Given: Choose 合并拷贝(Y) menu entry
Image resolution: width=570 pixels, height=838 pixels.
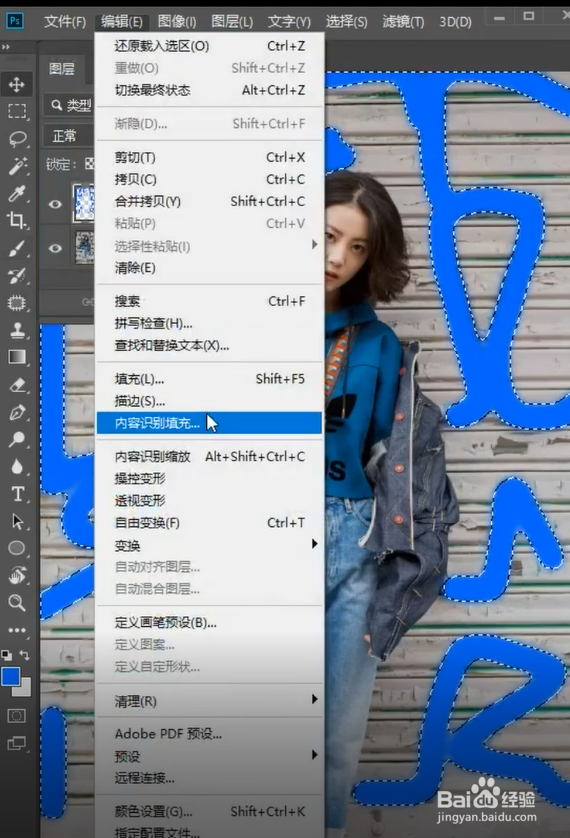Looking at the screenshot, I should click(209, 201).
